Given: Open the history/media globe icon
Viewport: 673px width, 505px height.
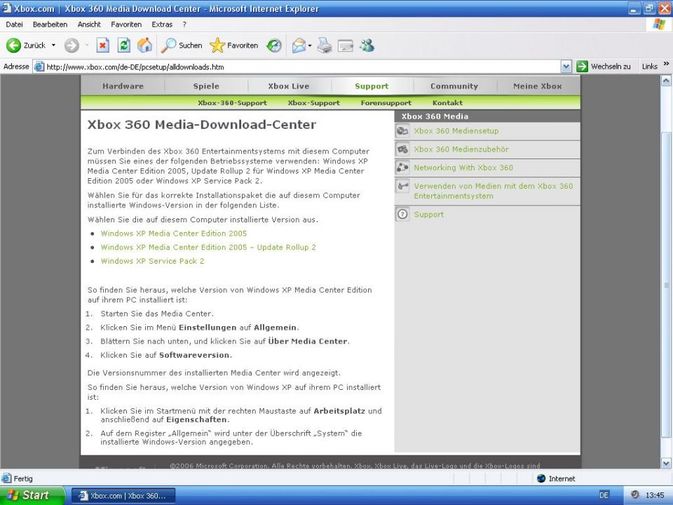Looking at the screenshot, I should click(x=274, y=45).
